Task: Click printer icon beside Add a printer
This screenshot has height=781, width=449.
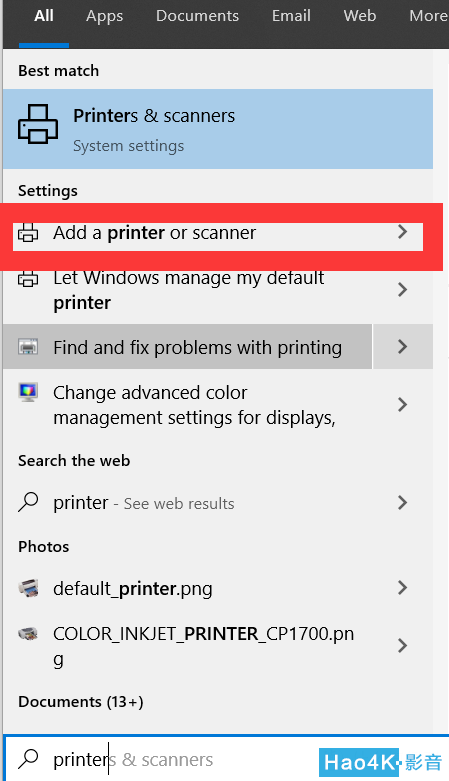Action: pos(28,233)
